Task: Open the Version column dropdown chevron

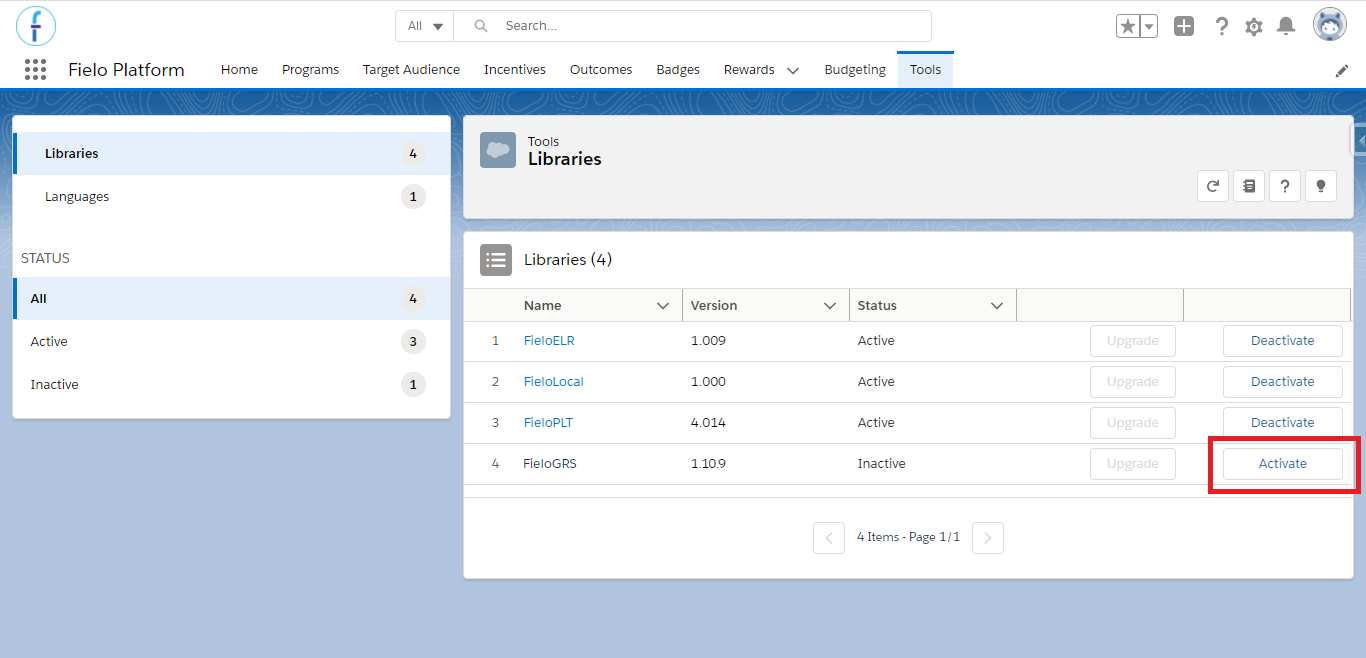Action: [x=829, y=306]
